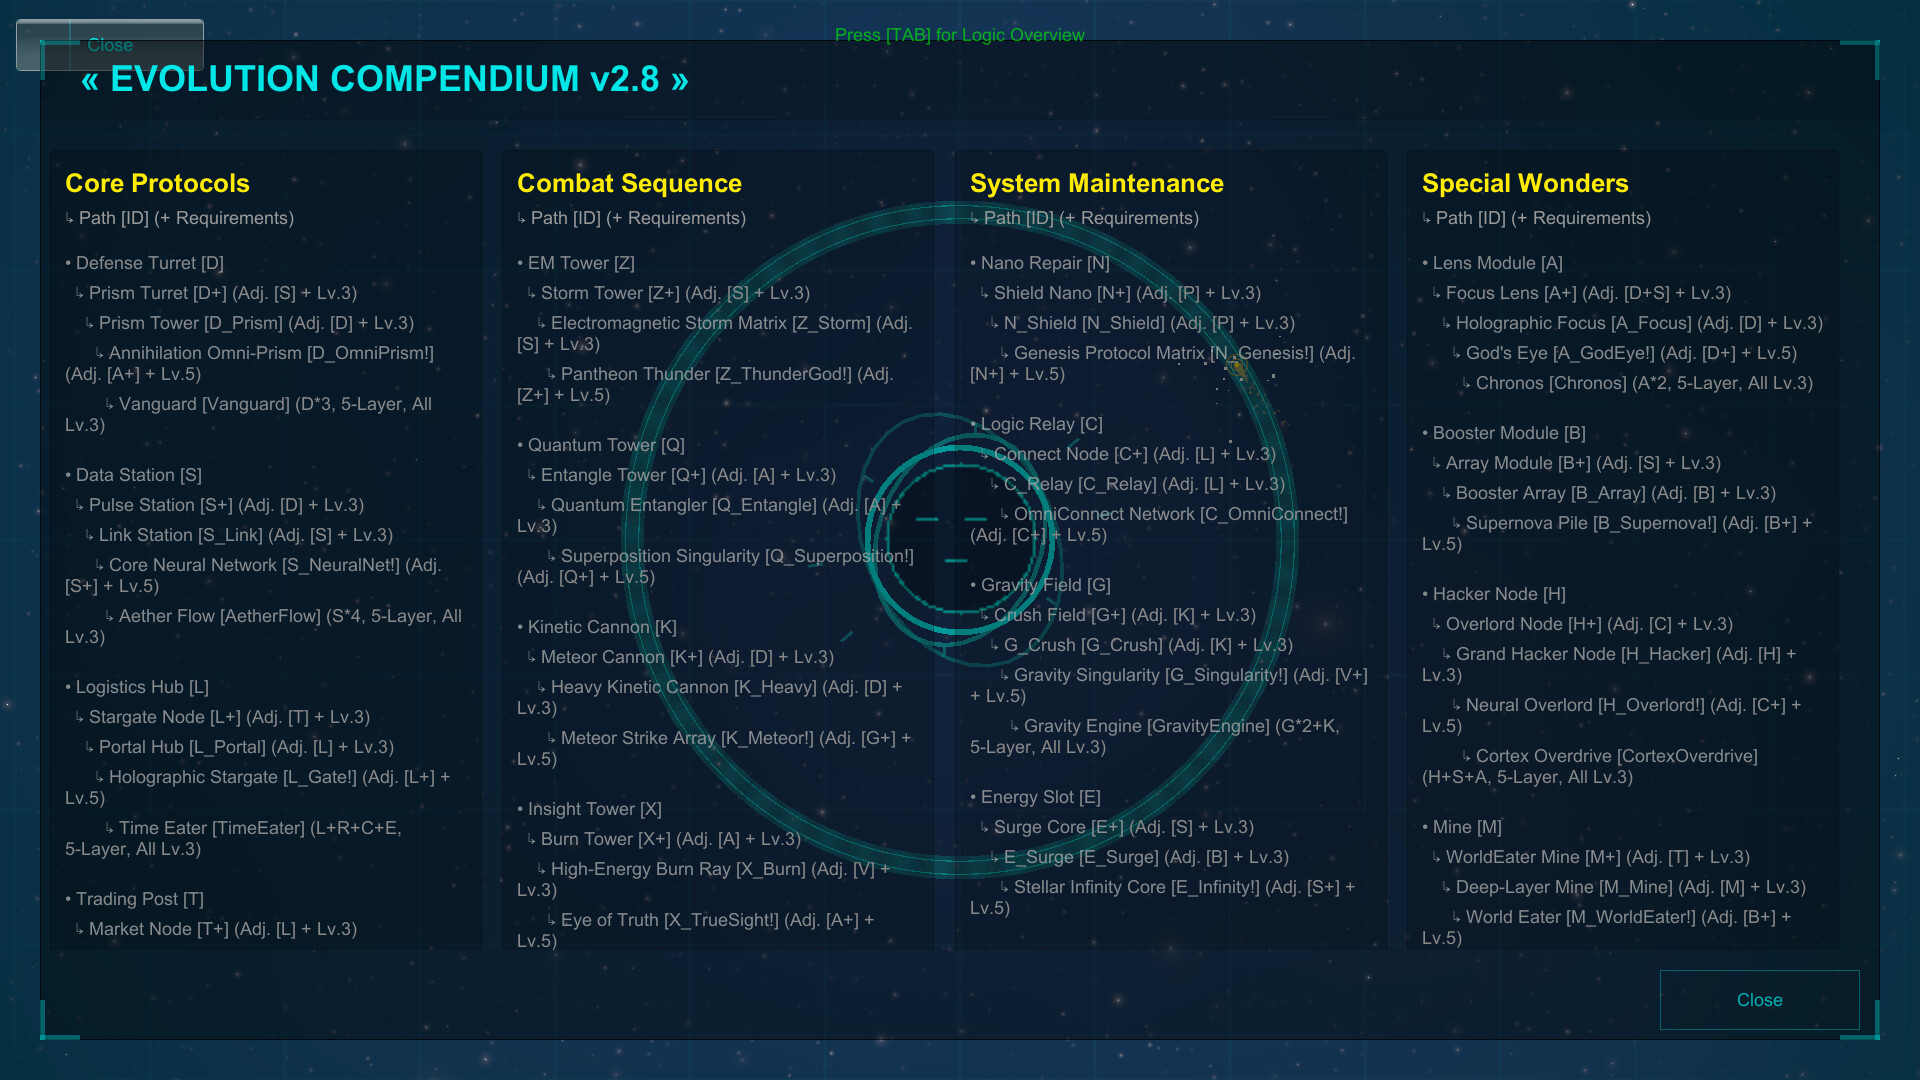The image size is (1920, 1080).
Task: Select the Defense Turret [D] entry
Action: coord(144,263)
